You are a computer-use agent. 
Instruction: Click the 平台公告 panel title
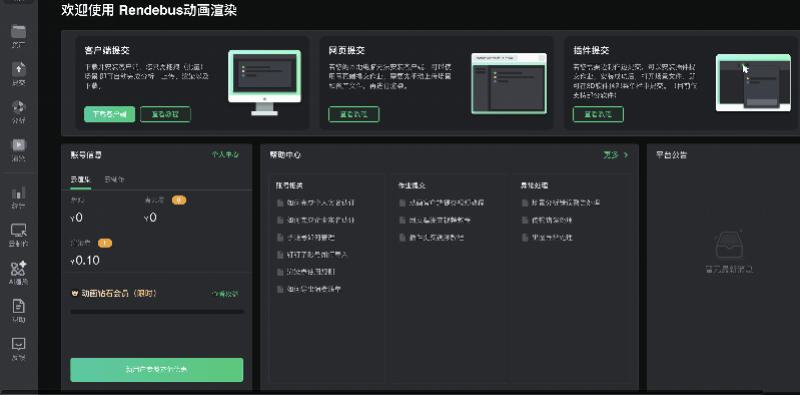[x=671, y=155]
